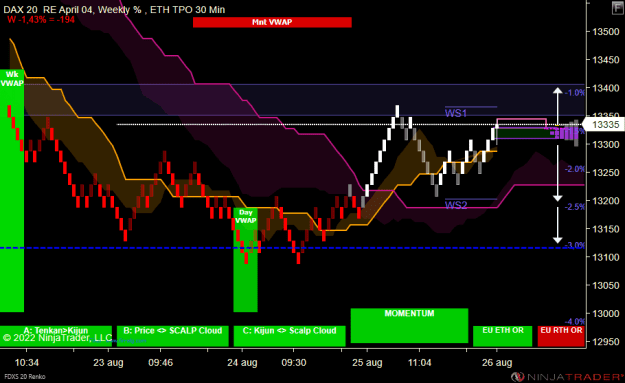Click the F icon in top-right corner
This screenshot has width=625, height=383.
[617, 8]
